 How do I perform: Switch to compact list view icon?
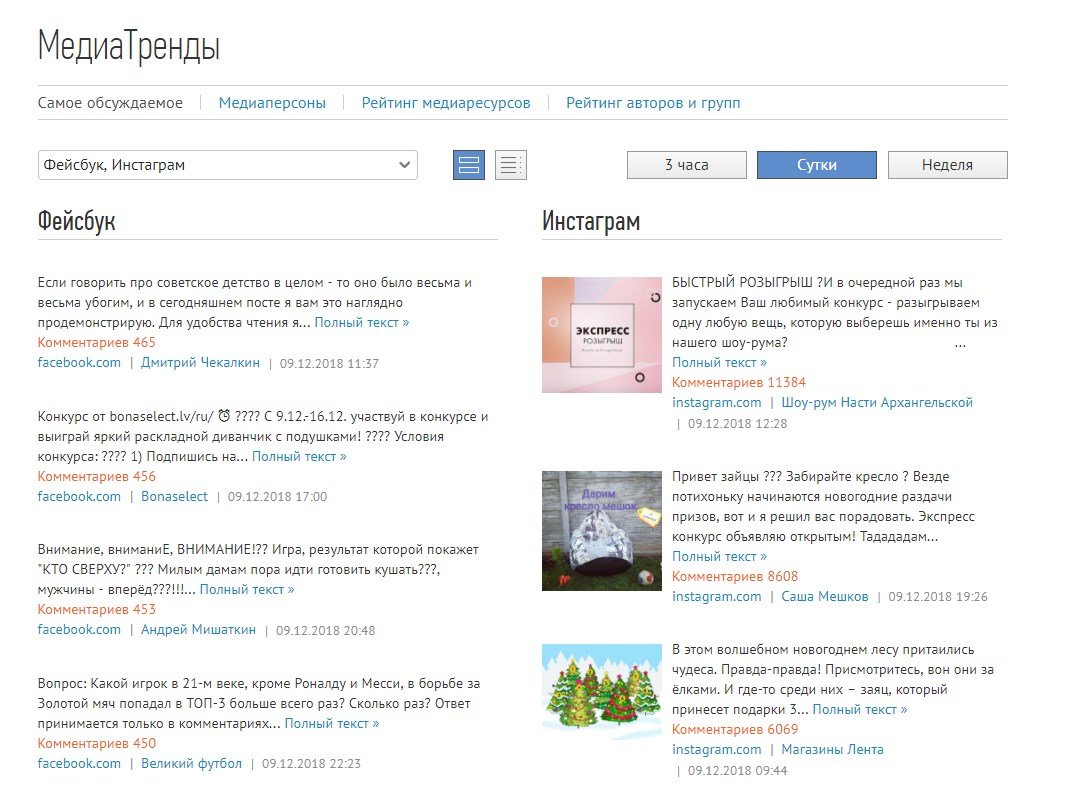511,165
